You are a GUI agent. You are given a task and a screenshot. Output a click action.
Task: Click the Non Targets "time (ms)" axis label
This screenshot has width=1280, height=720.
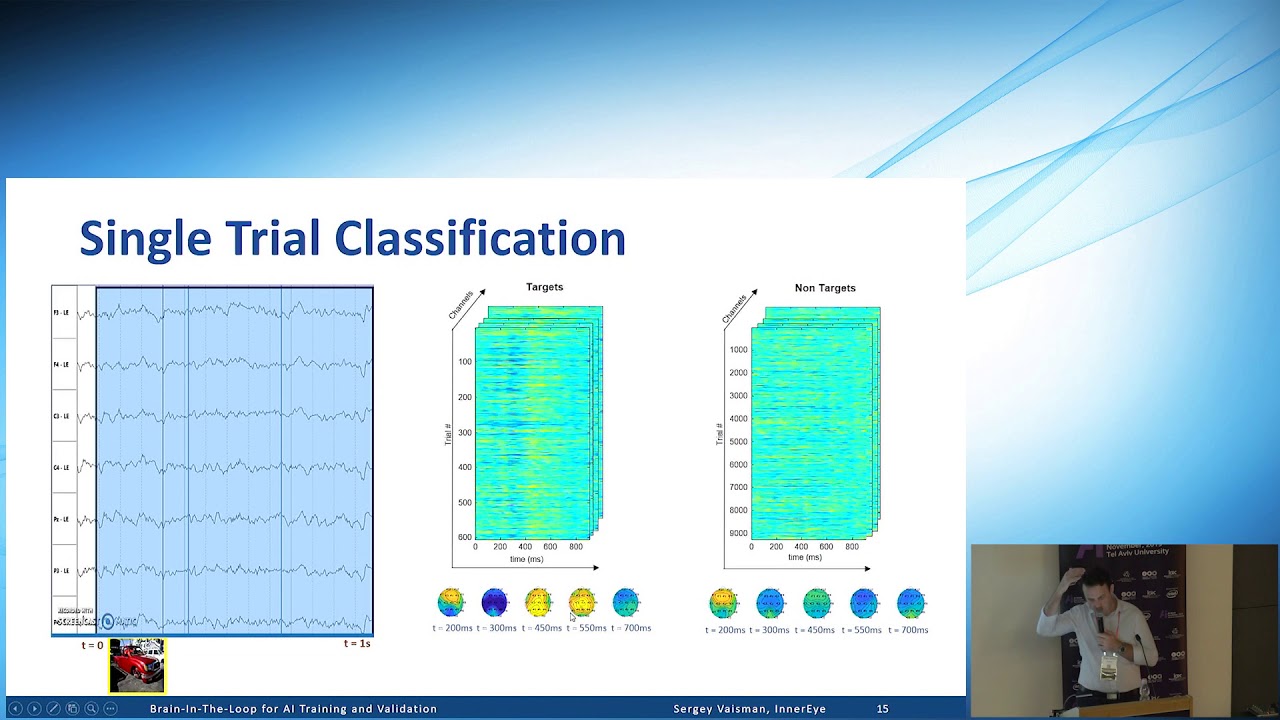pos(804,557)
